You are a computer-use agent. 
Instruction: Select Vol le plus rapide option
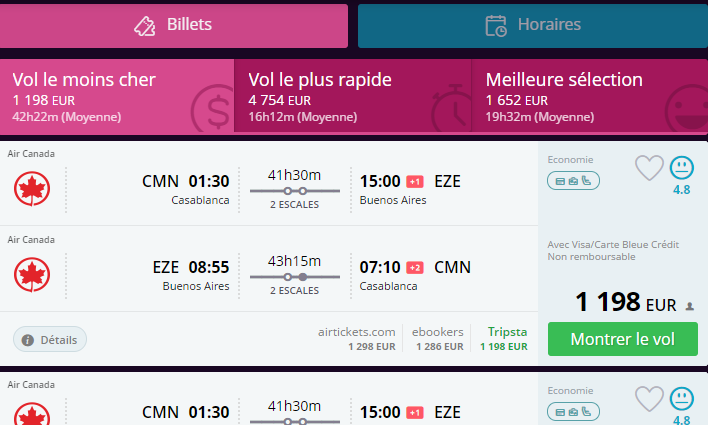(x=353, y=97)
